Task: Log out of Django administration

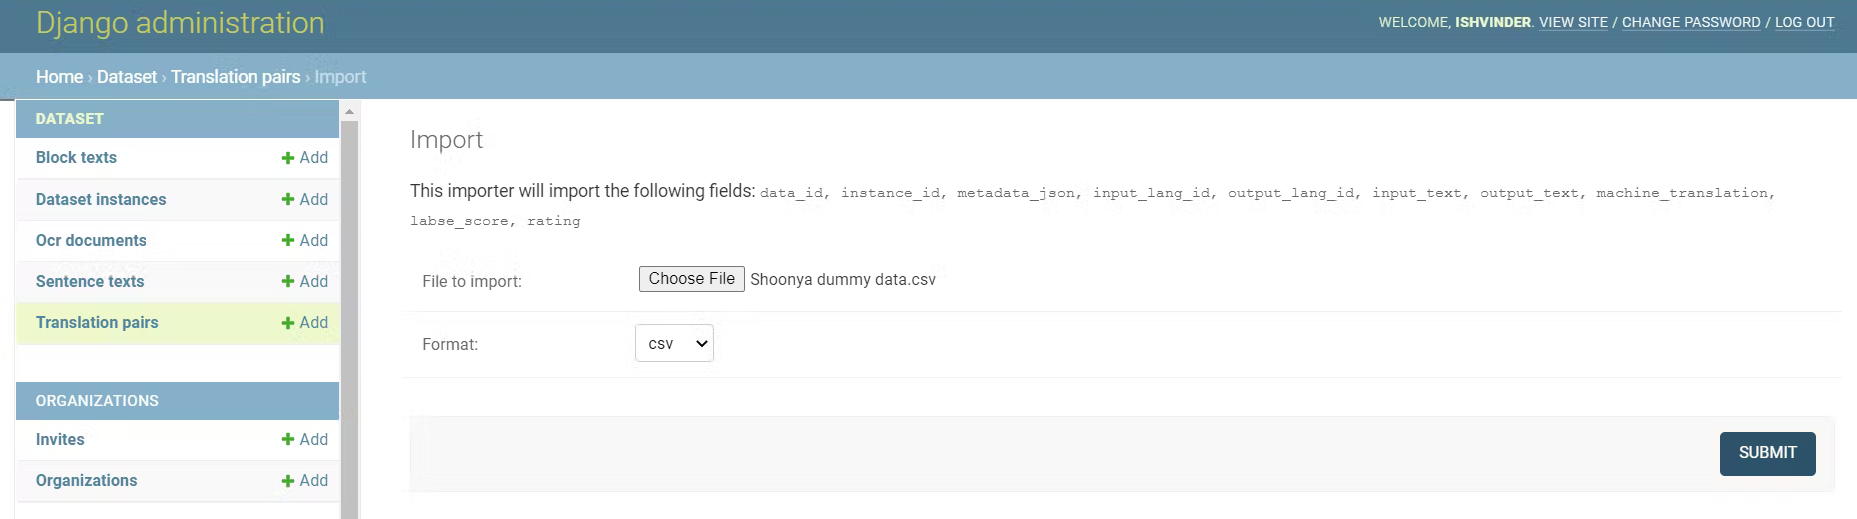Action: coord(1804,22)
